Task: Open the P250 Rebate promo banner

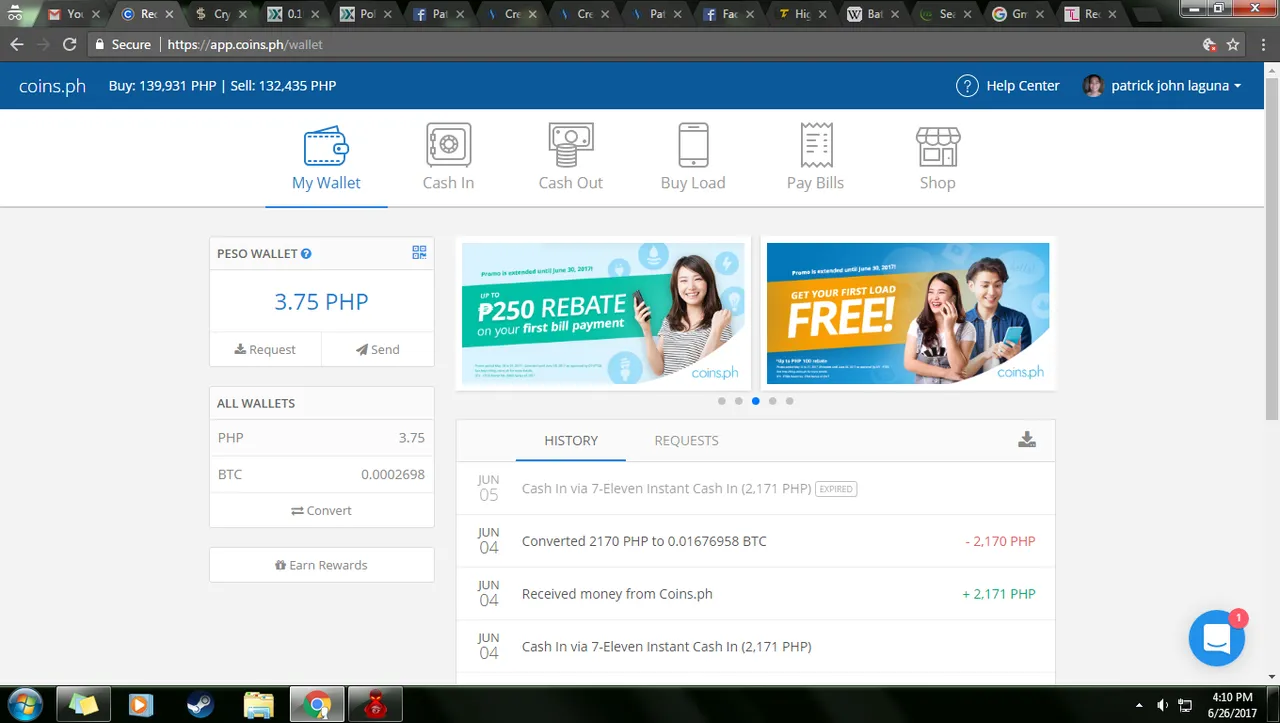Action: click(603, 313)
